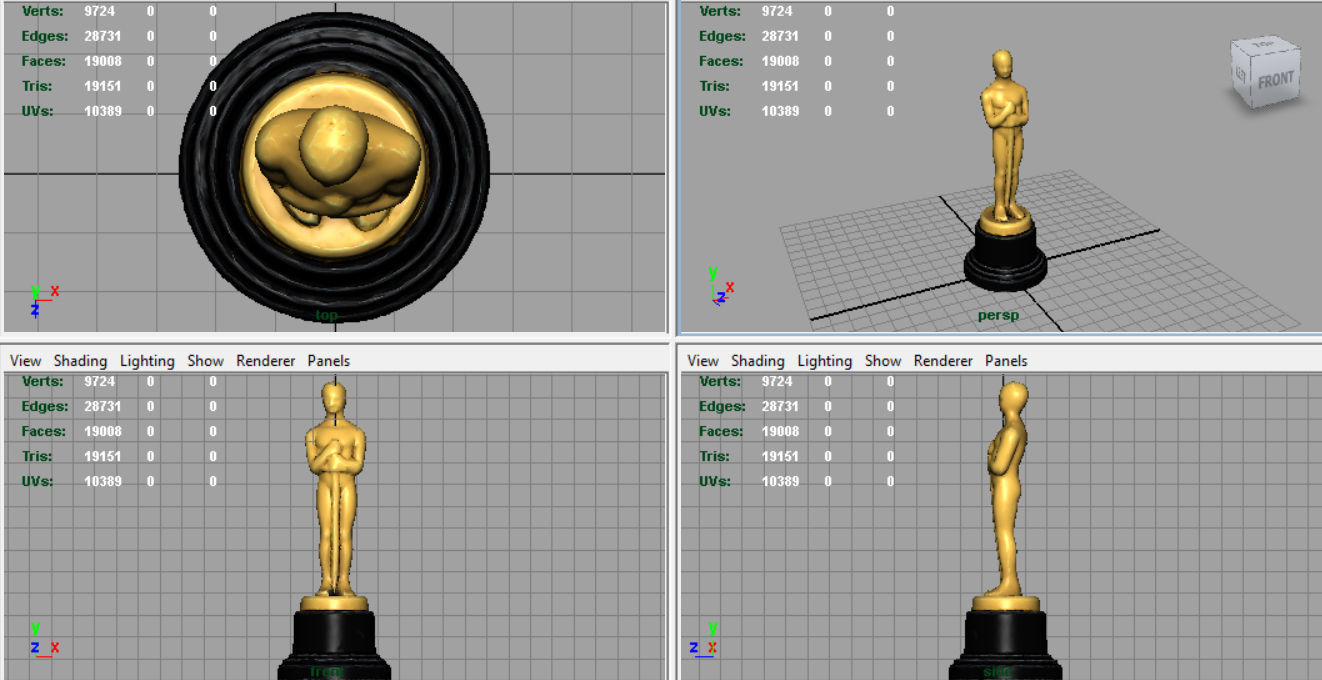
Task: Open the Panels menu in the side panel
Action: (1006, 361)
